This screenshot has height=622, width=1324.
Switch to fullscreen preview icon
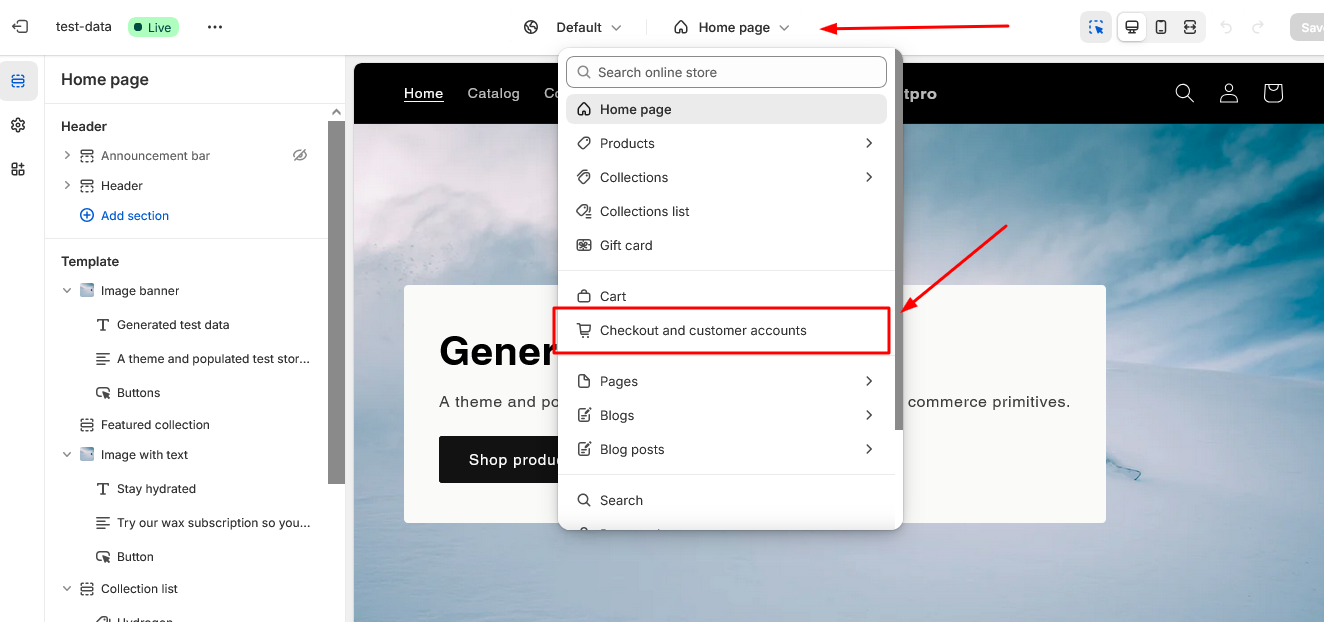[1190, 27]
